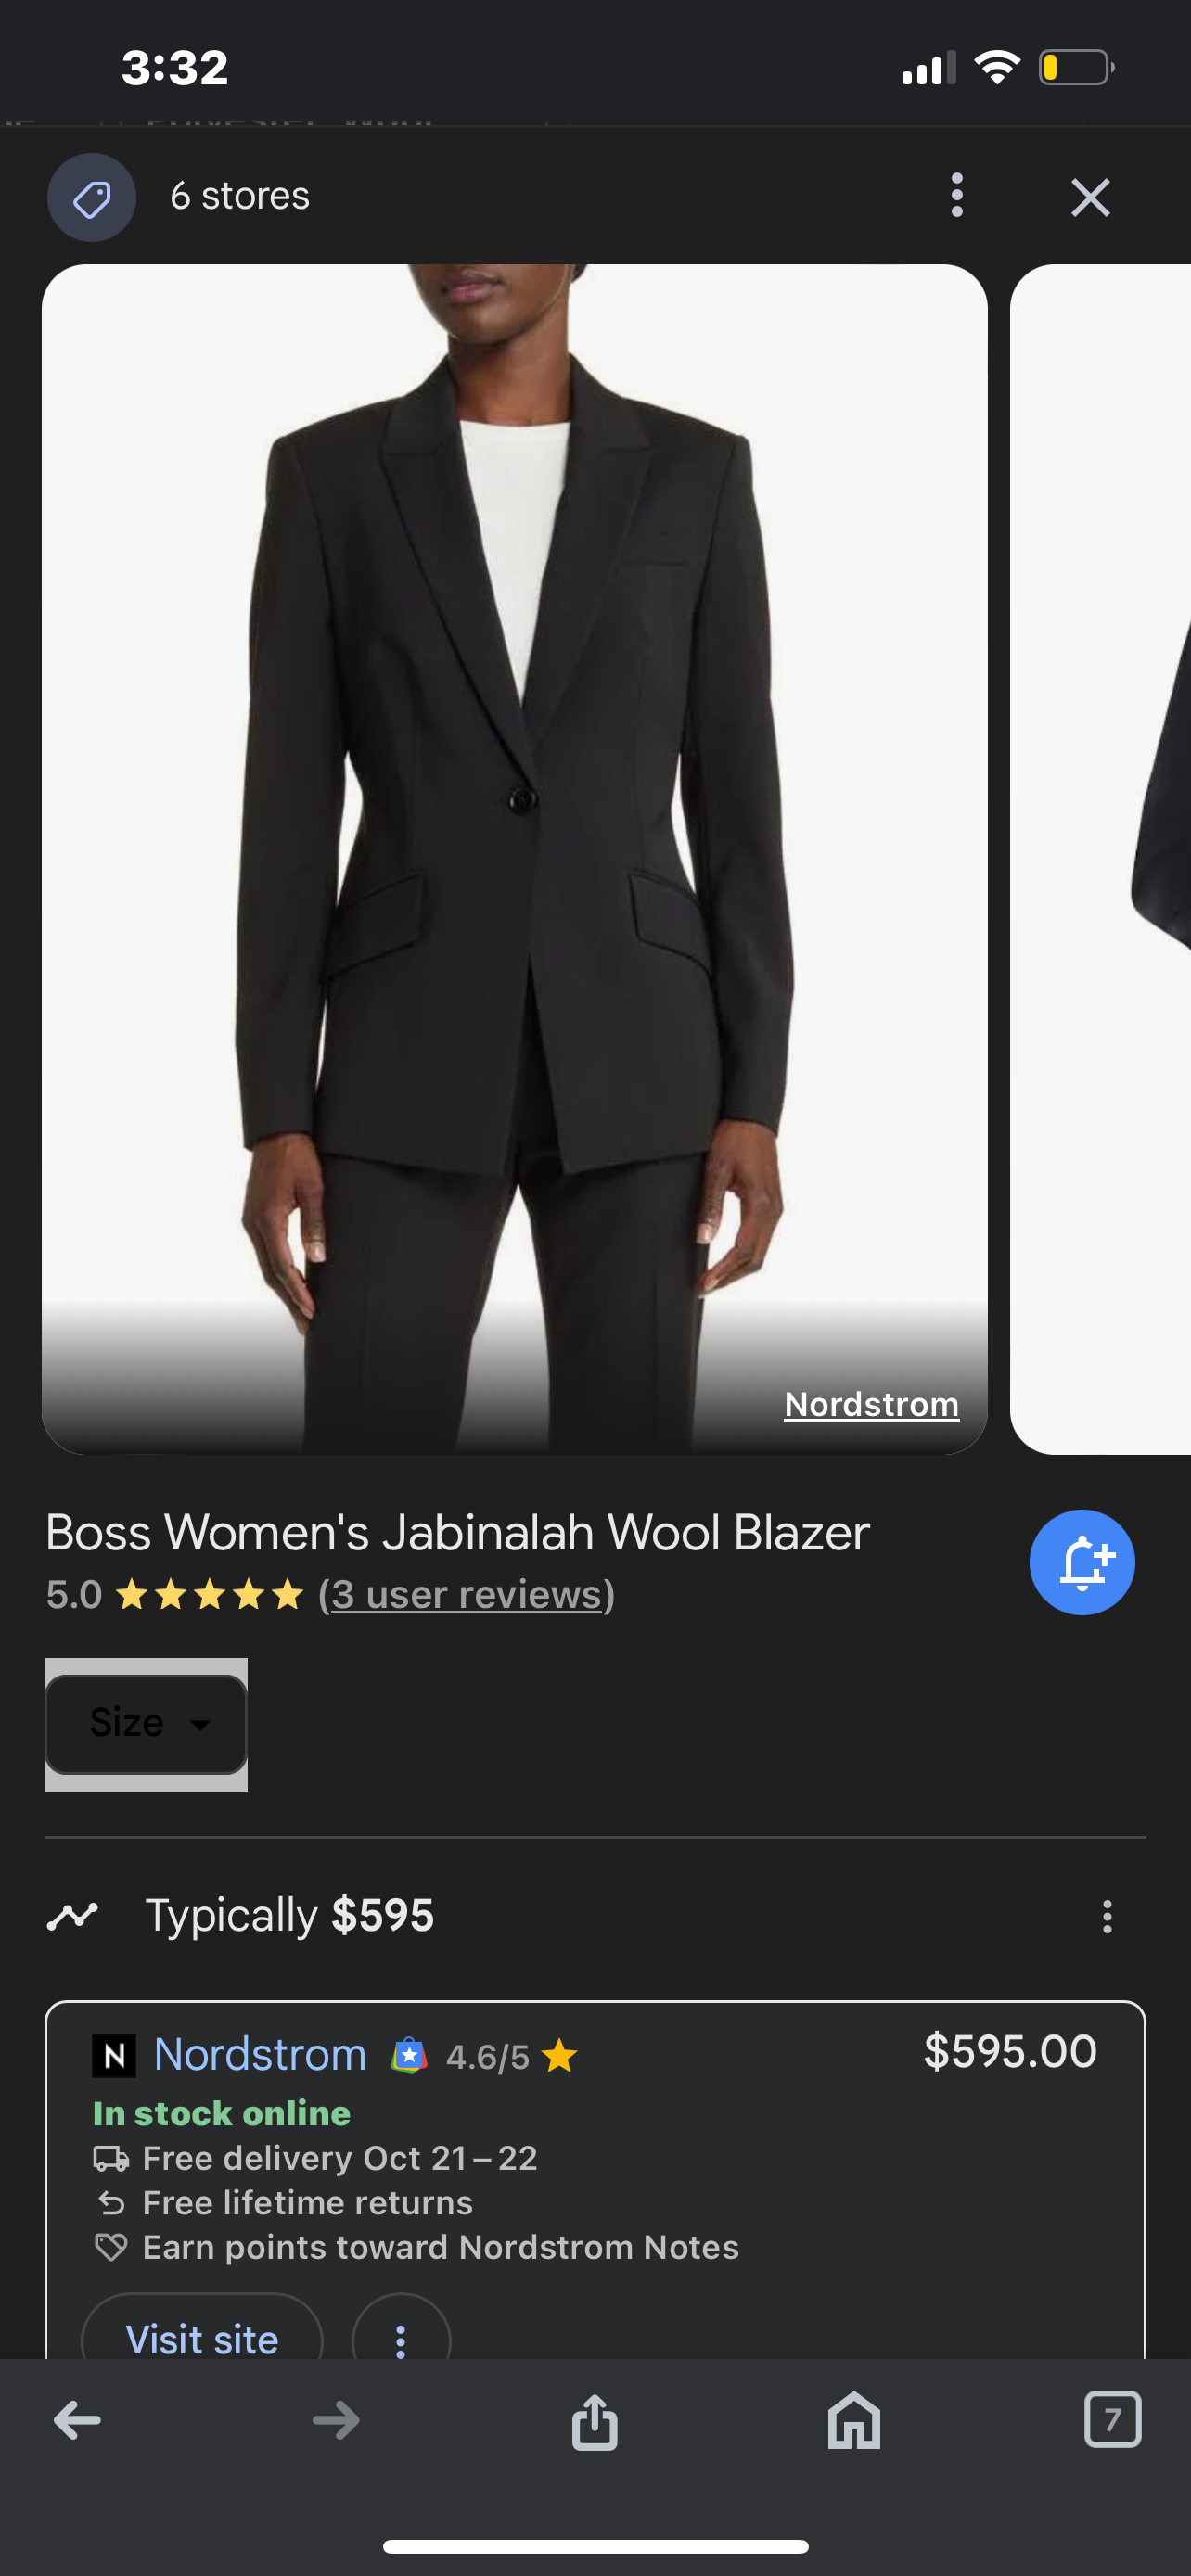Go forward with the browser forward arrow
1191x2576 pixels.
(x=335, y=2421)
